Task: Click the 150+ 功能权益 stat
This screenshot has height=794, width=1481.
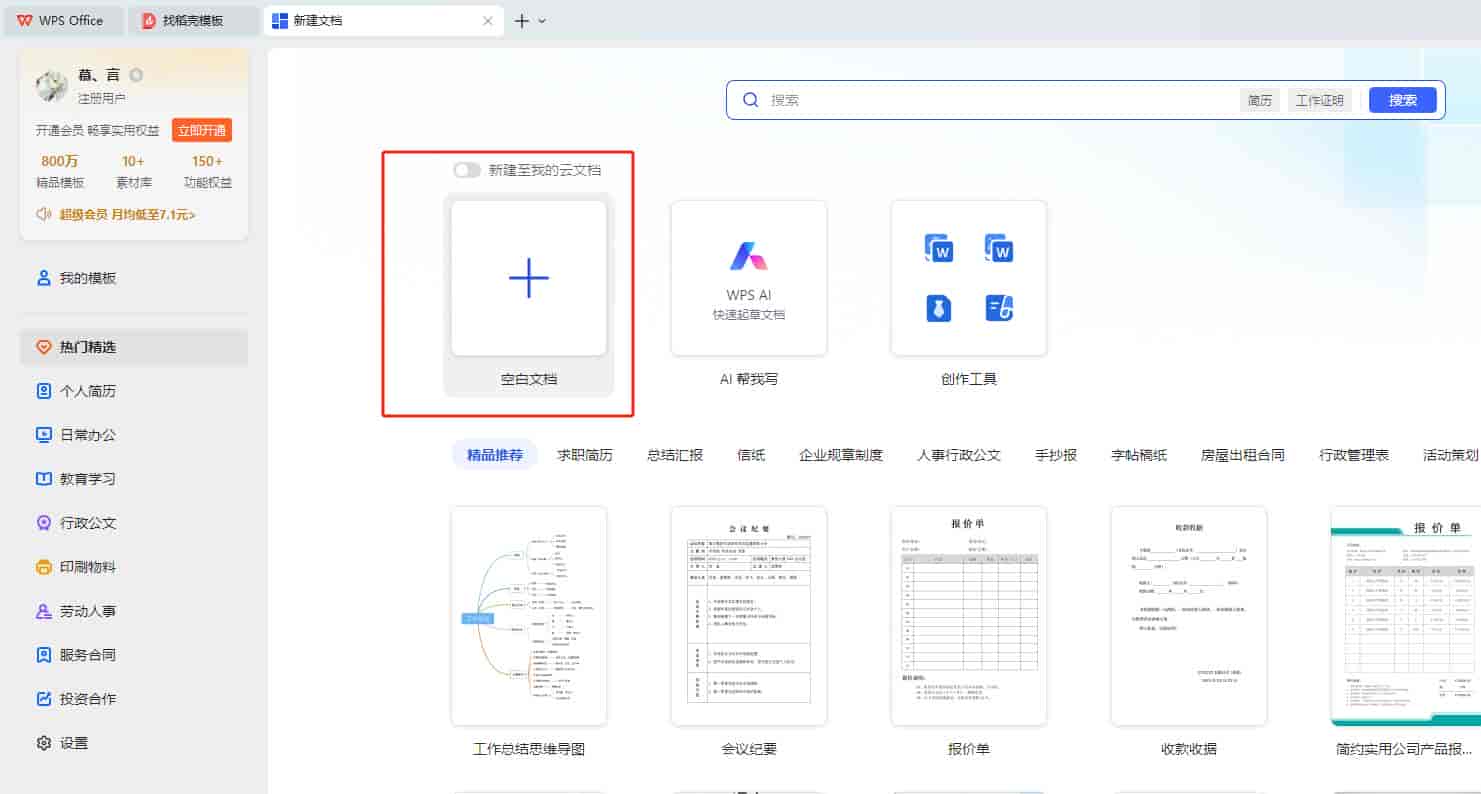Action: (x=207, y=171)
